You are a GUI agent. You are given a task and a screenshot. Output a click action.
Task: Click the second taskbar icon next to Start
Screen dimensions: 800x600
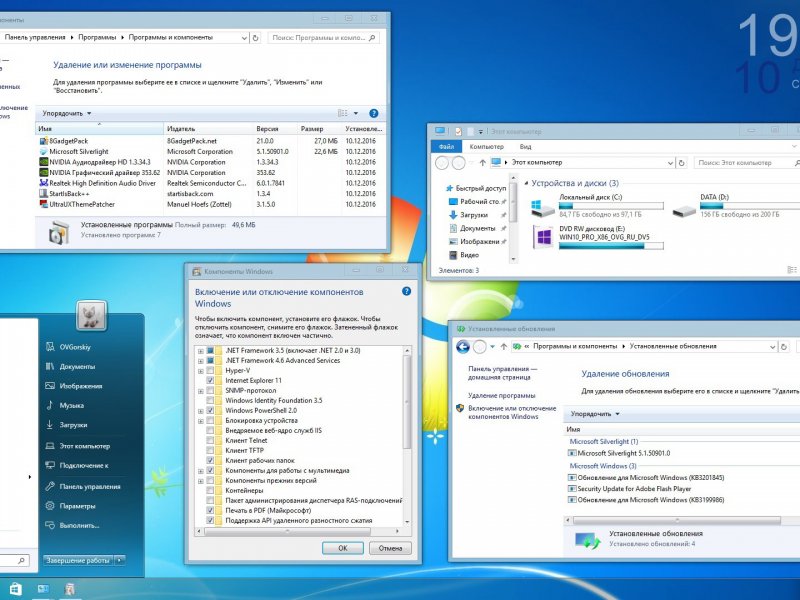[43, 589]
